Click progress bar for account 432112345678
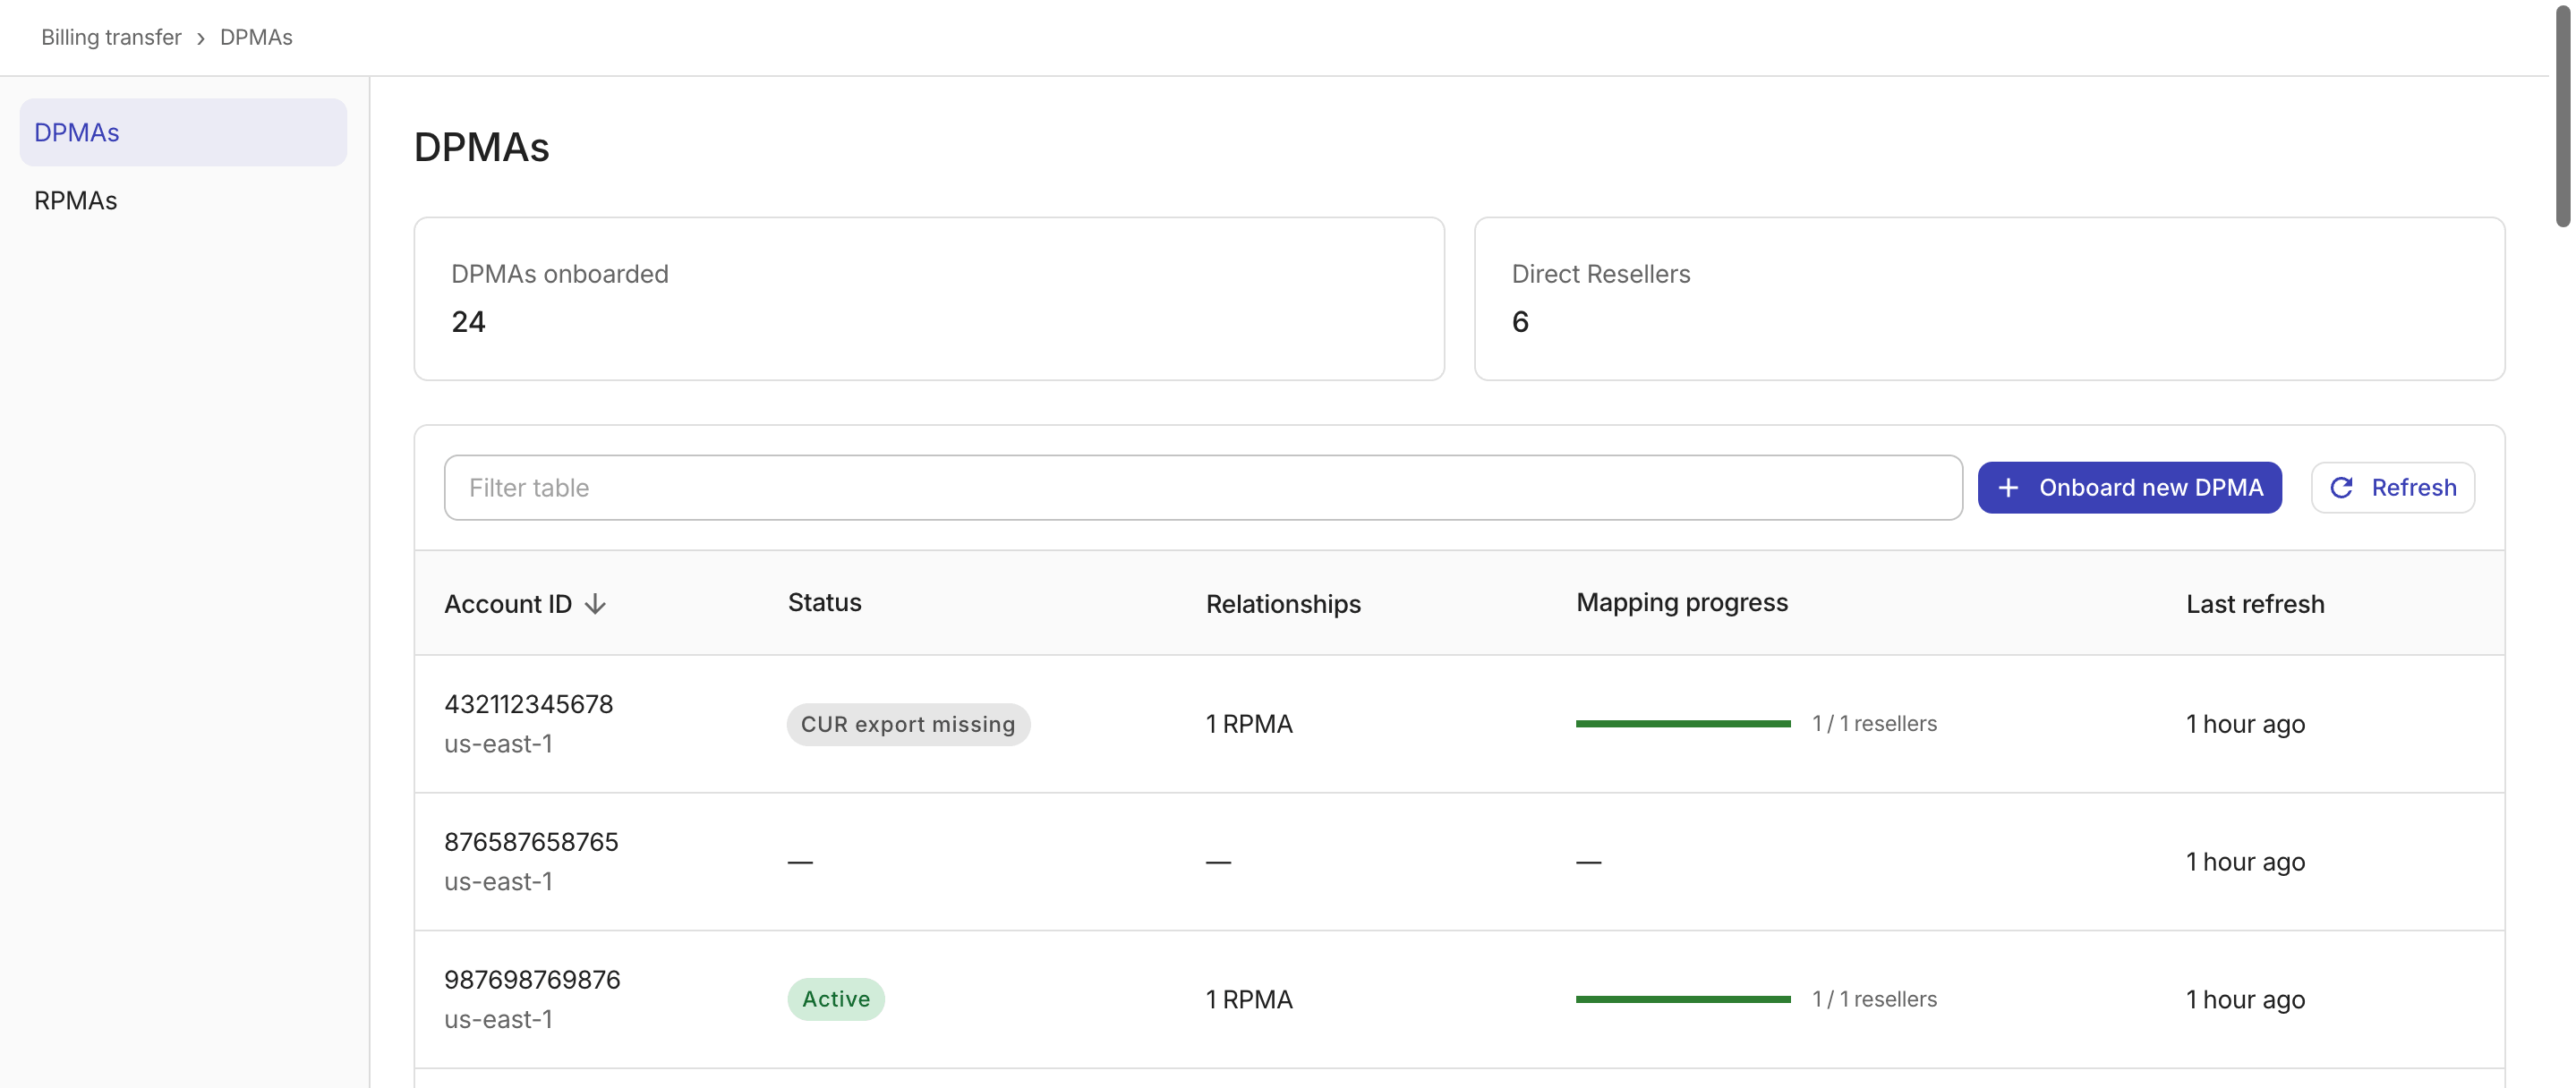Screen dimensions: 2576x1088 [x=1683, y=724]
